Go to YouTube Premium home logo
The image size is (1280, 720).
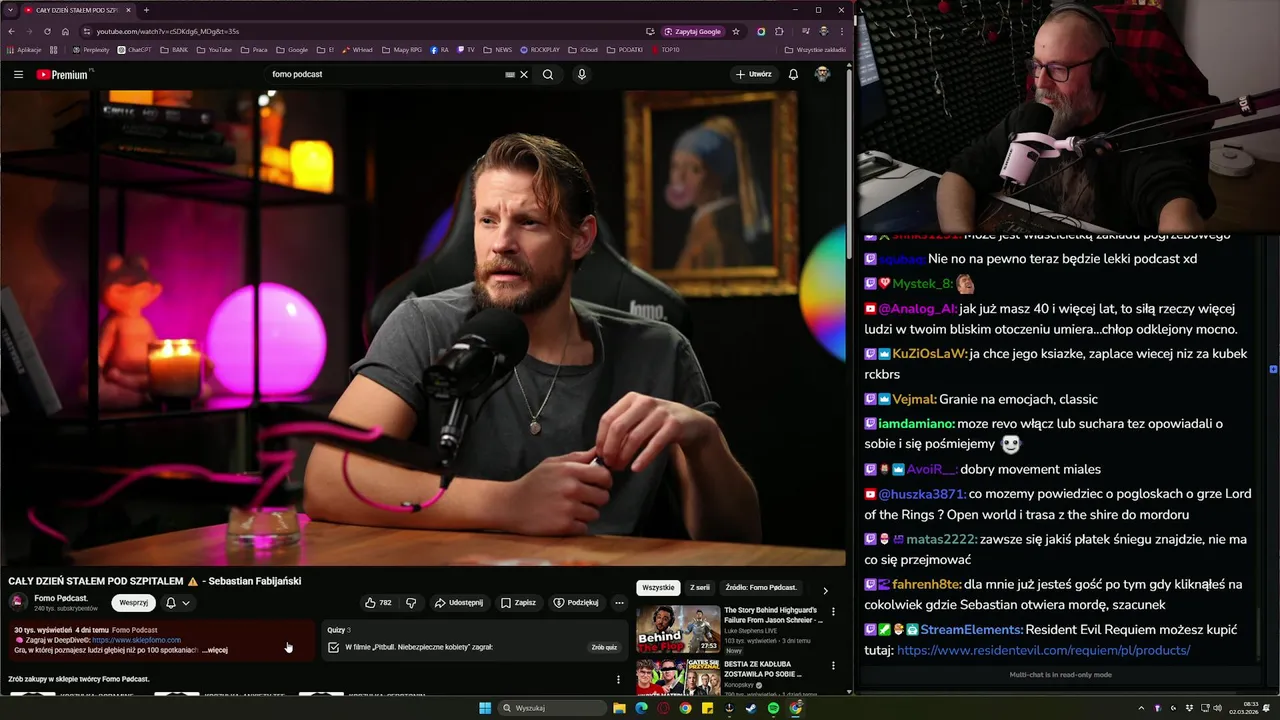pyautogui.click(x=64, y=74)
